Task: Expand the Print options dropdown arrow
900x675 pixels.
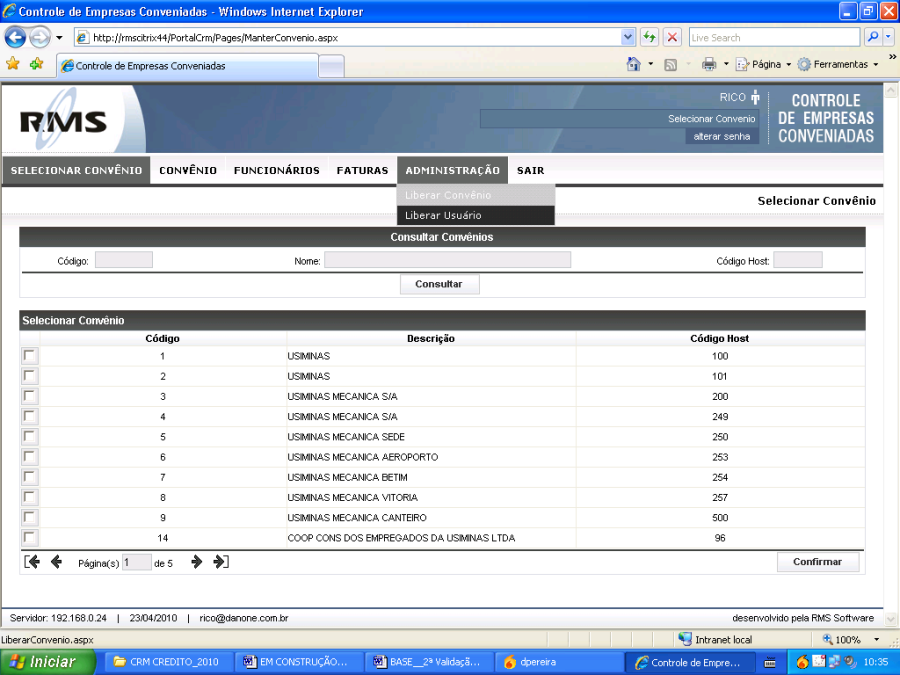Action: click(x=726, y=64)
